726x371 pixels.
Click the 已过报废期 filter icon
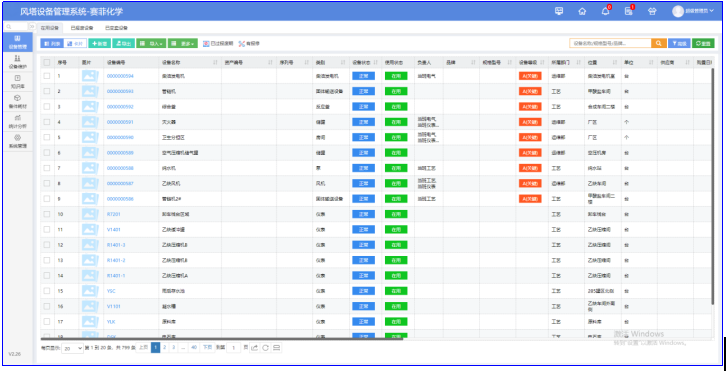click(x=206, y=44)
